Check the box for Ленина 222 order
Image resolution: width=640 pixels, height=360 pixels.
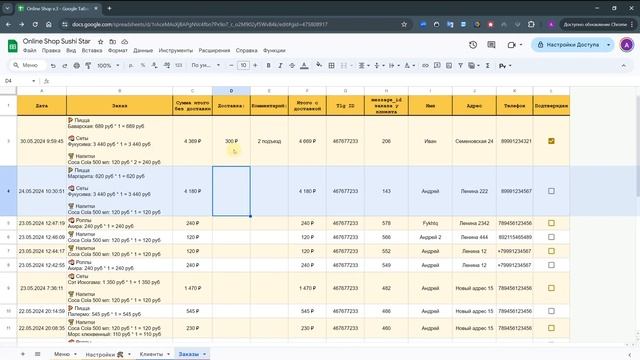click(551, 191)
